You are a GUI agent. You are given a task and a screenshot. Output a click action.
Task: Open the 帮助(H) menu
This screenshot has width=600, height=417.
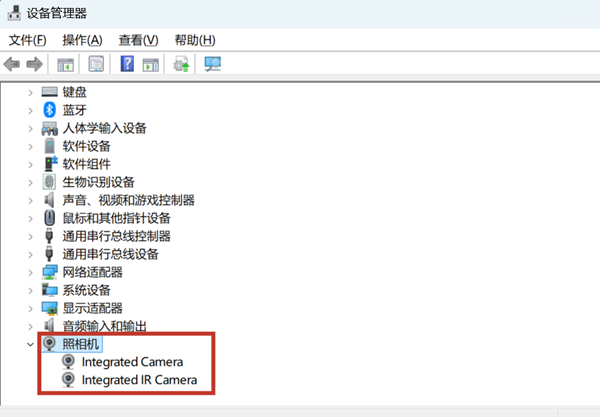click(194, 40)
